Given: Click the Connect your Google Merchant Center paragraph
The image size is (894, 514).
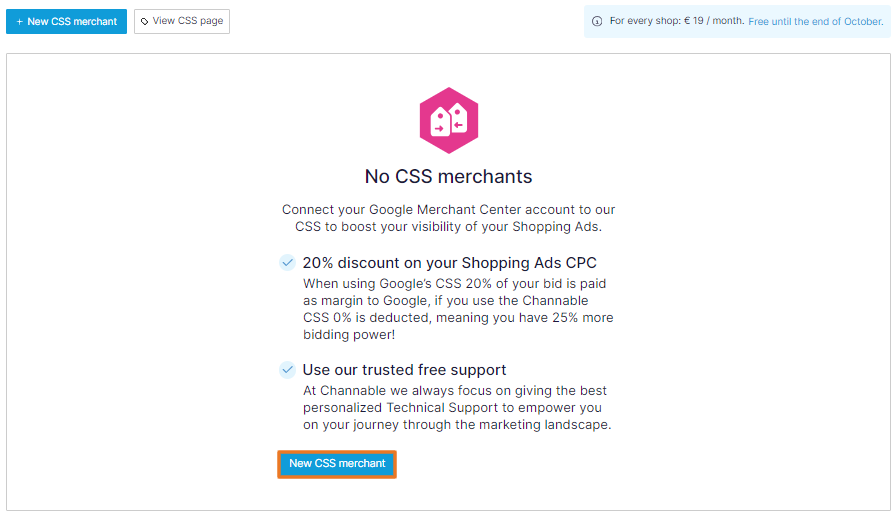Looking at the screenshot, I should (x=448, y=218).
